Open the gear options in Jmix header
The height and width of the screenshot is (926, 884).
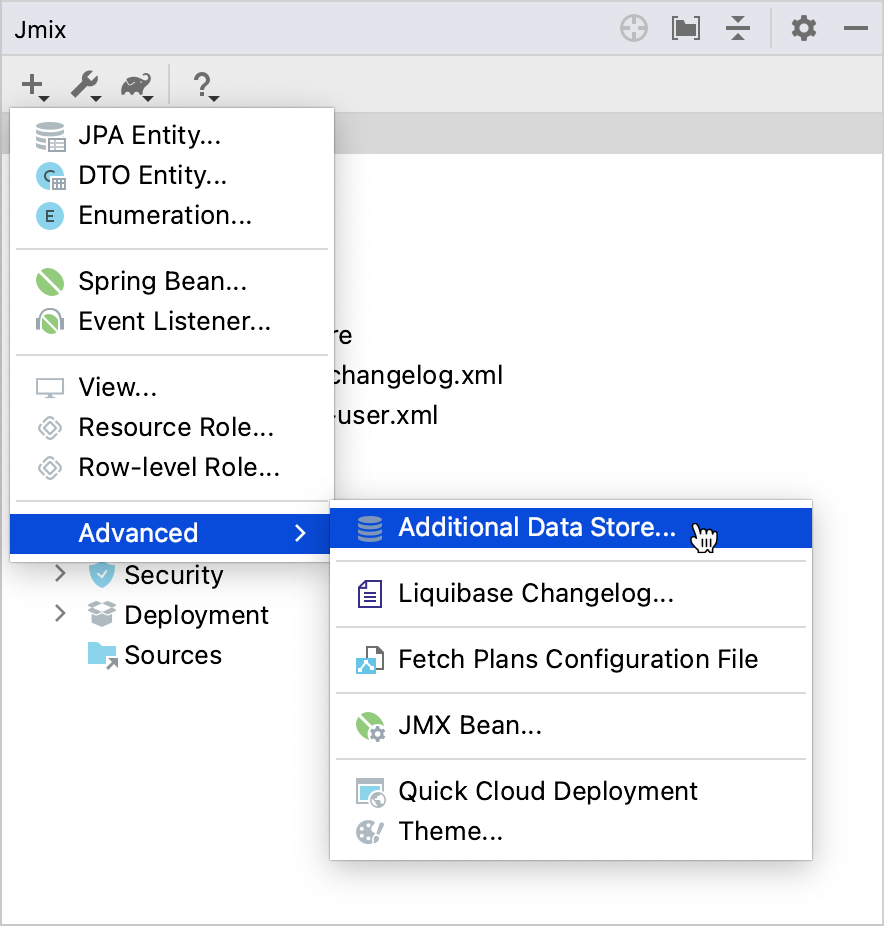pos(804,28)
